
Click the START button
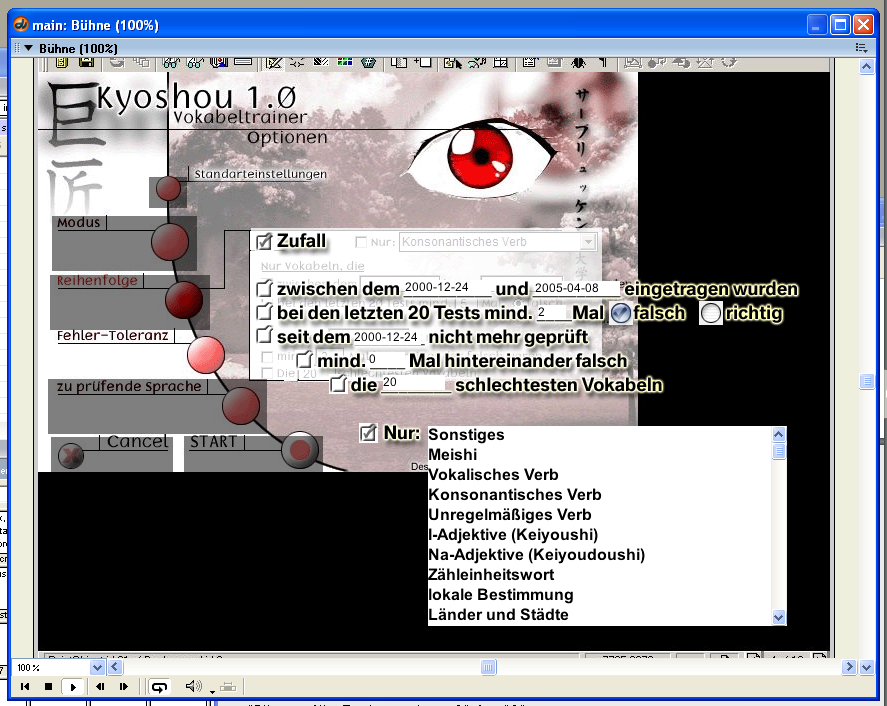pos(214,442)
